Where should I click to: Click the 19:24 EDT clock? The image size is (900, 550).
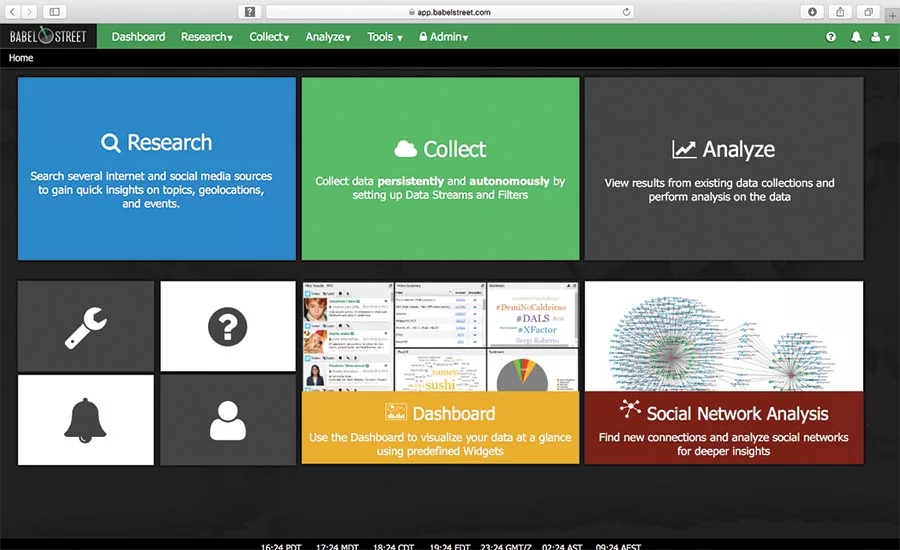[x=450, y=546]
